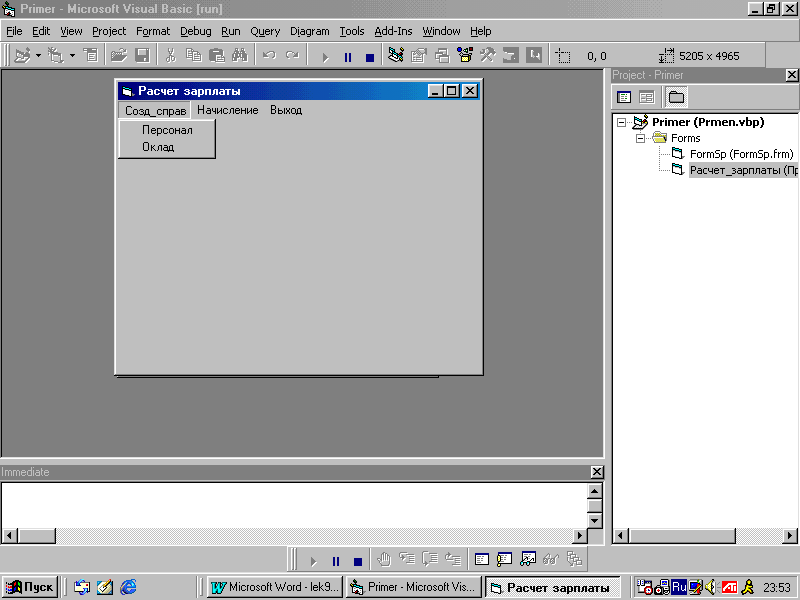Click End on the bottom Debug toolbar
Screen dimensions: 800x600
pyautogui.click(x=358, y=561)
